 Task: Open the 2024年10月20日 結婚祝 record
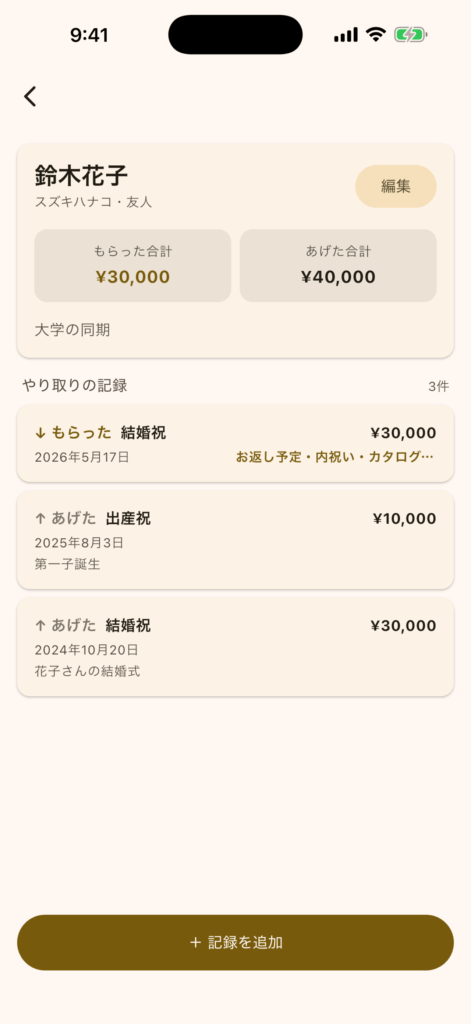point(235,647)
